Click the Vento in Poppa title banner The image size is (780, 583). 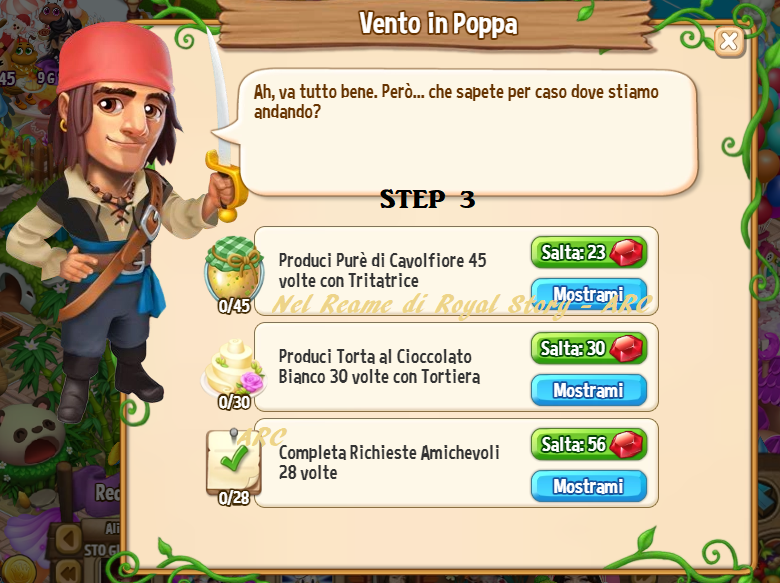438,23
